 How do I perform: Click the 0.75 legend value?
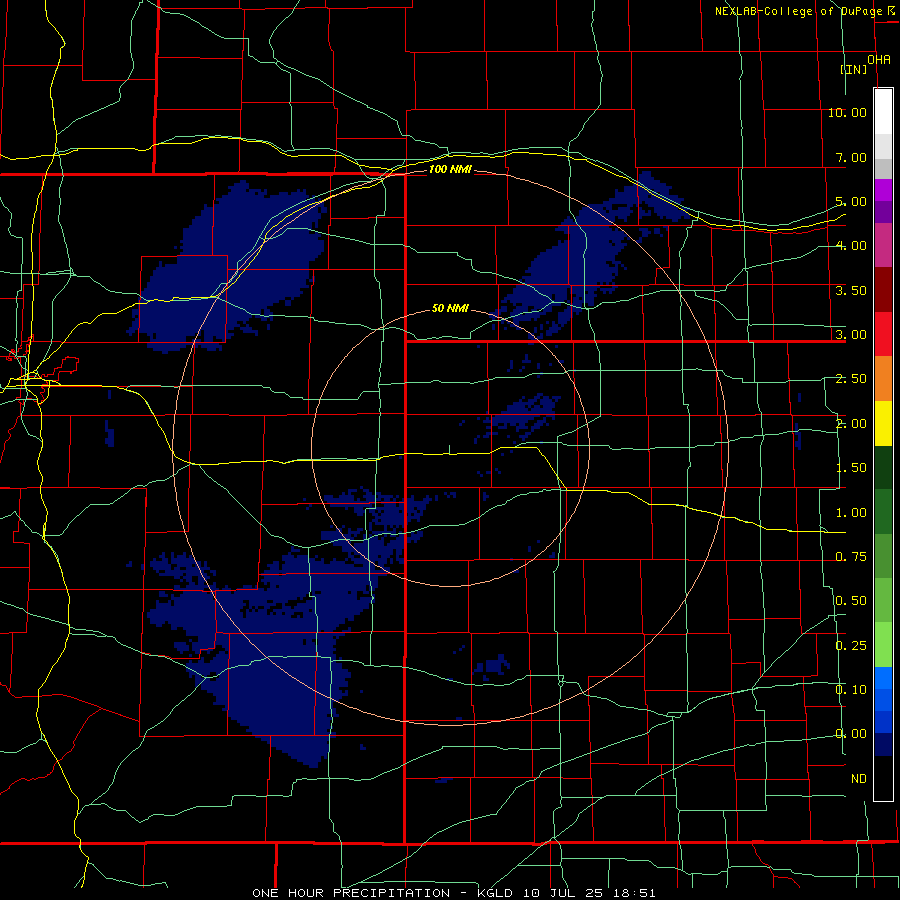point(851,557)
